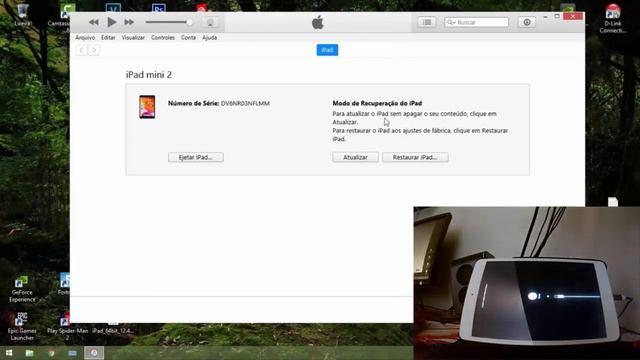
Task: Click the Restaurar iPad button
Action: [x=415, y=157]
